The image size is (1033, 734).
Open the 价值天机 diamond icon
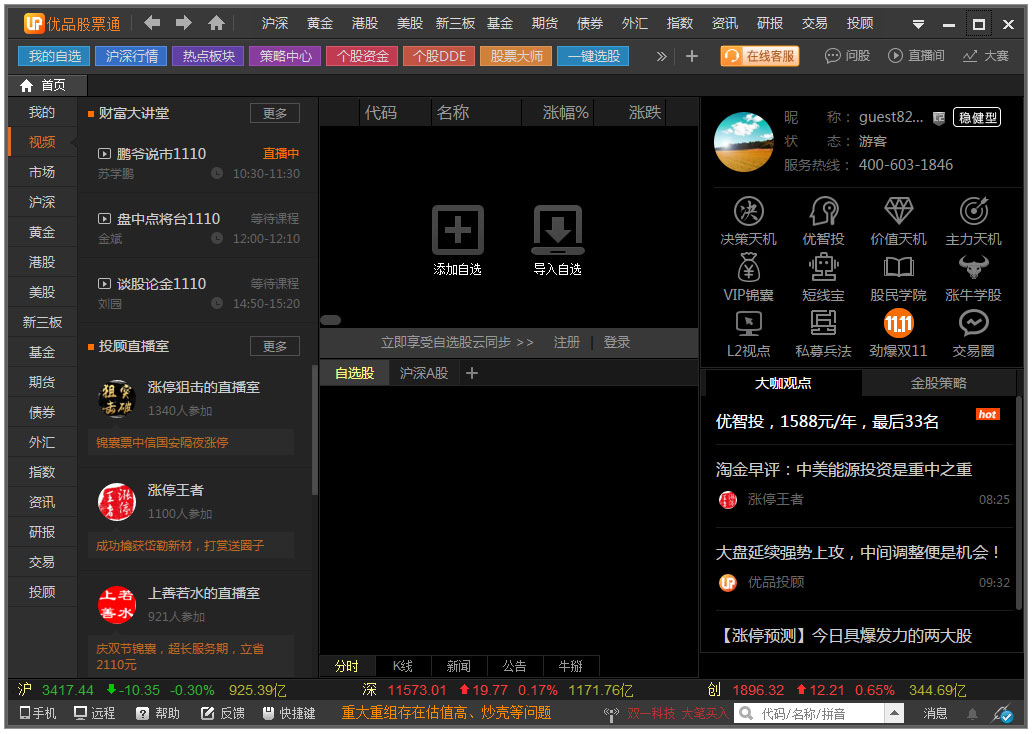[x=898, y=212]
